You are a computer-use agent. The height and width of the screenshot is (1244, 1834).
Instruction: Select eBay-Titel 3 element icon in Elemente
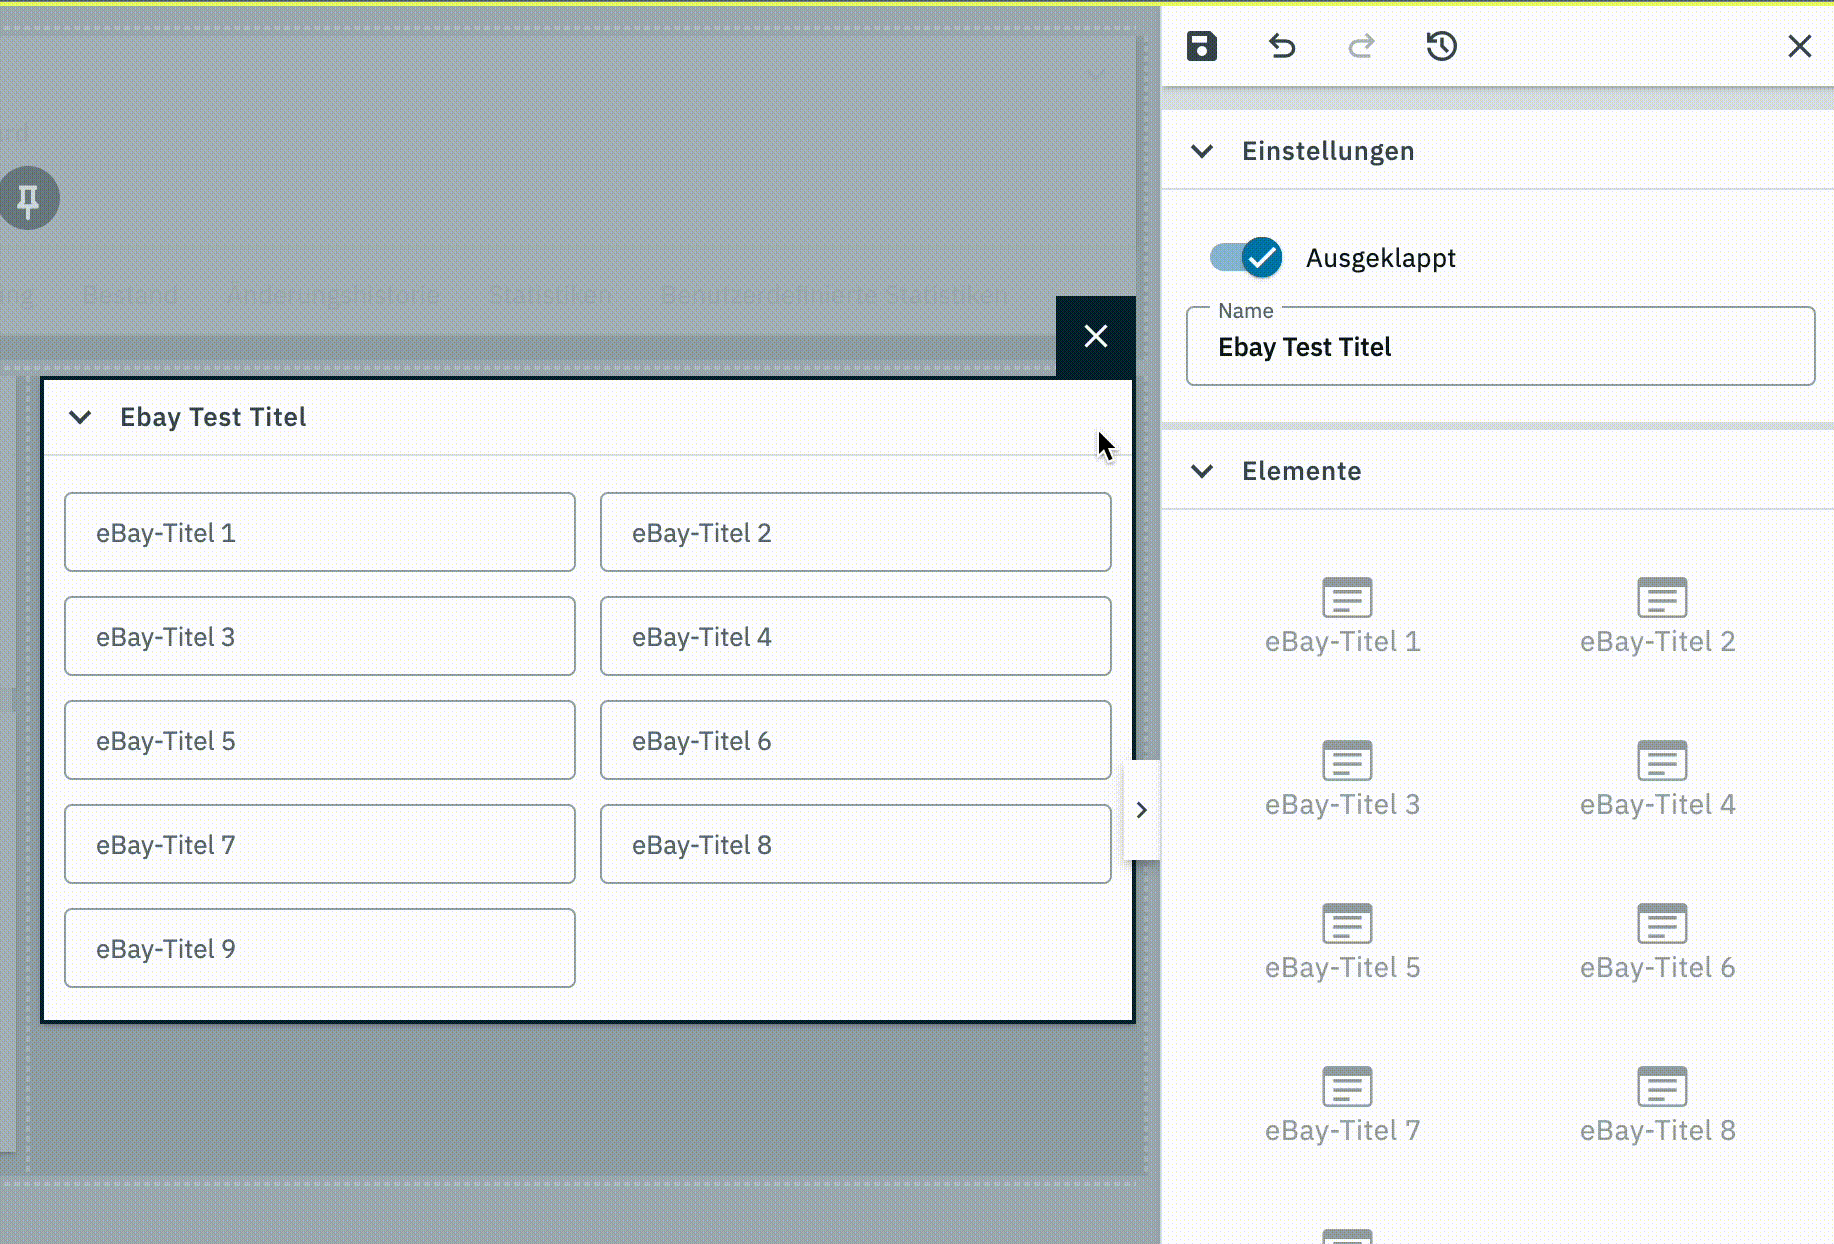coord(1346,761)
